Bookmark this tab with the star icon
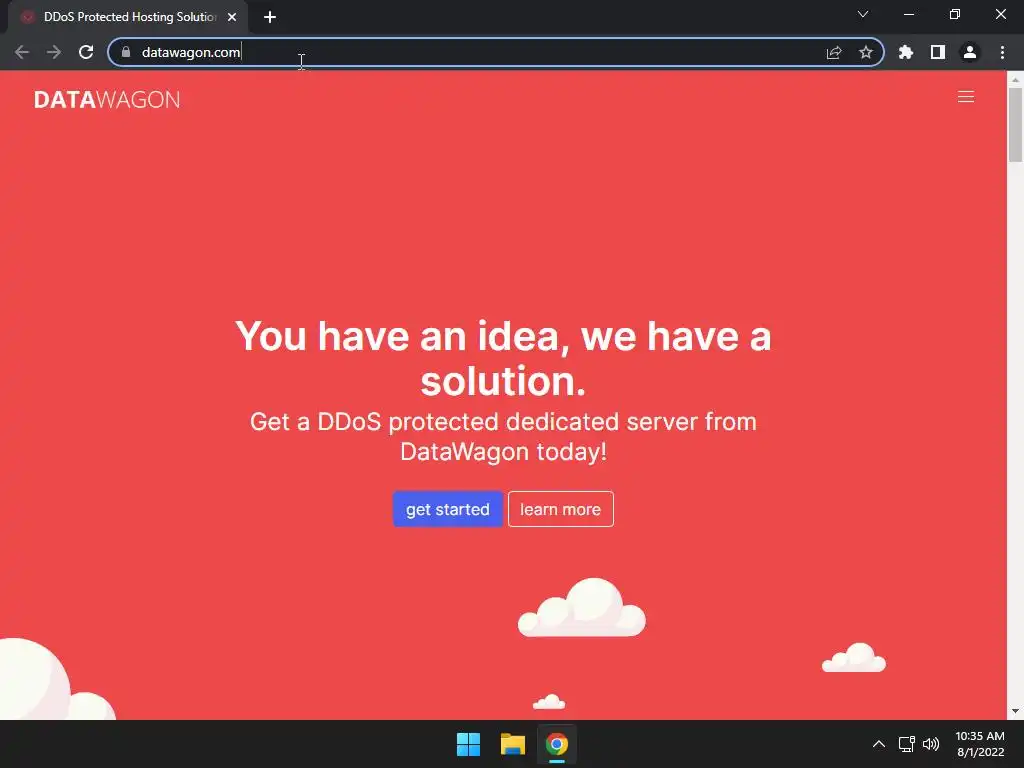1024x768 pixels. 866,52
